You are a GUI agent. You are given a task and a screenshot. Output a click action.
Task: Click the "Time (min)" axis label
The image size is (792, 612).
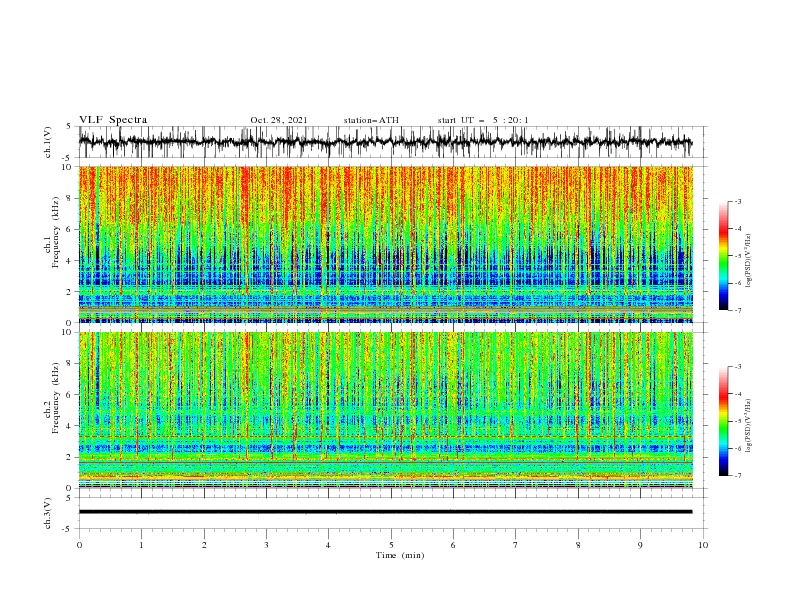400,555
